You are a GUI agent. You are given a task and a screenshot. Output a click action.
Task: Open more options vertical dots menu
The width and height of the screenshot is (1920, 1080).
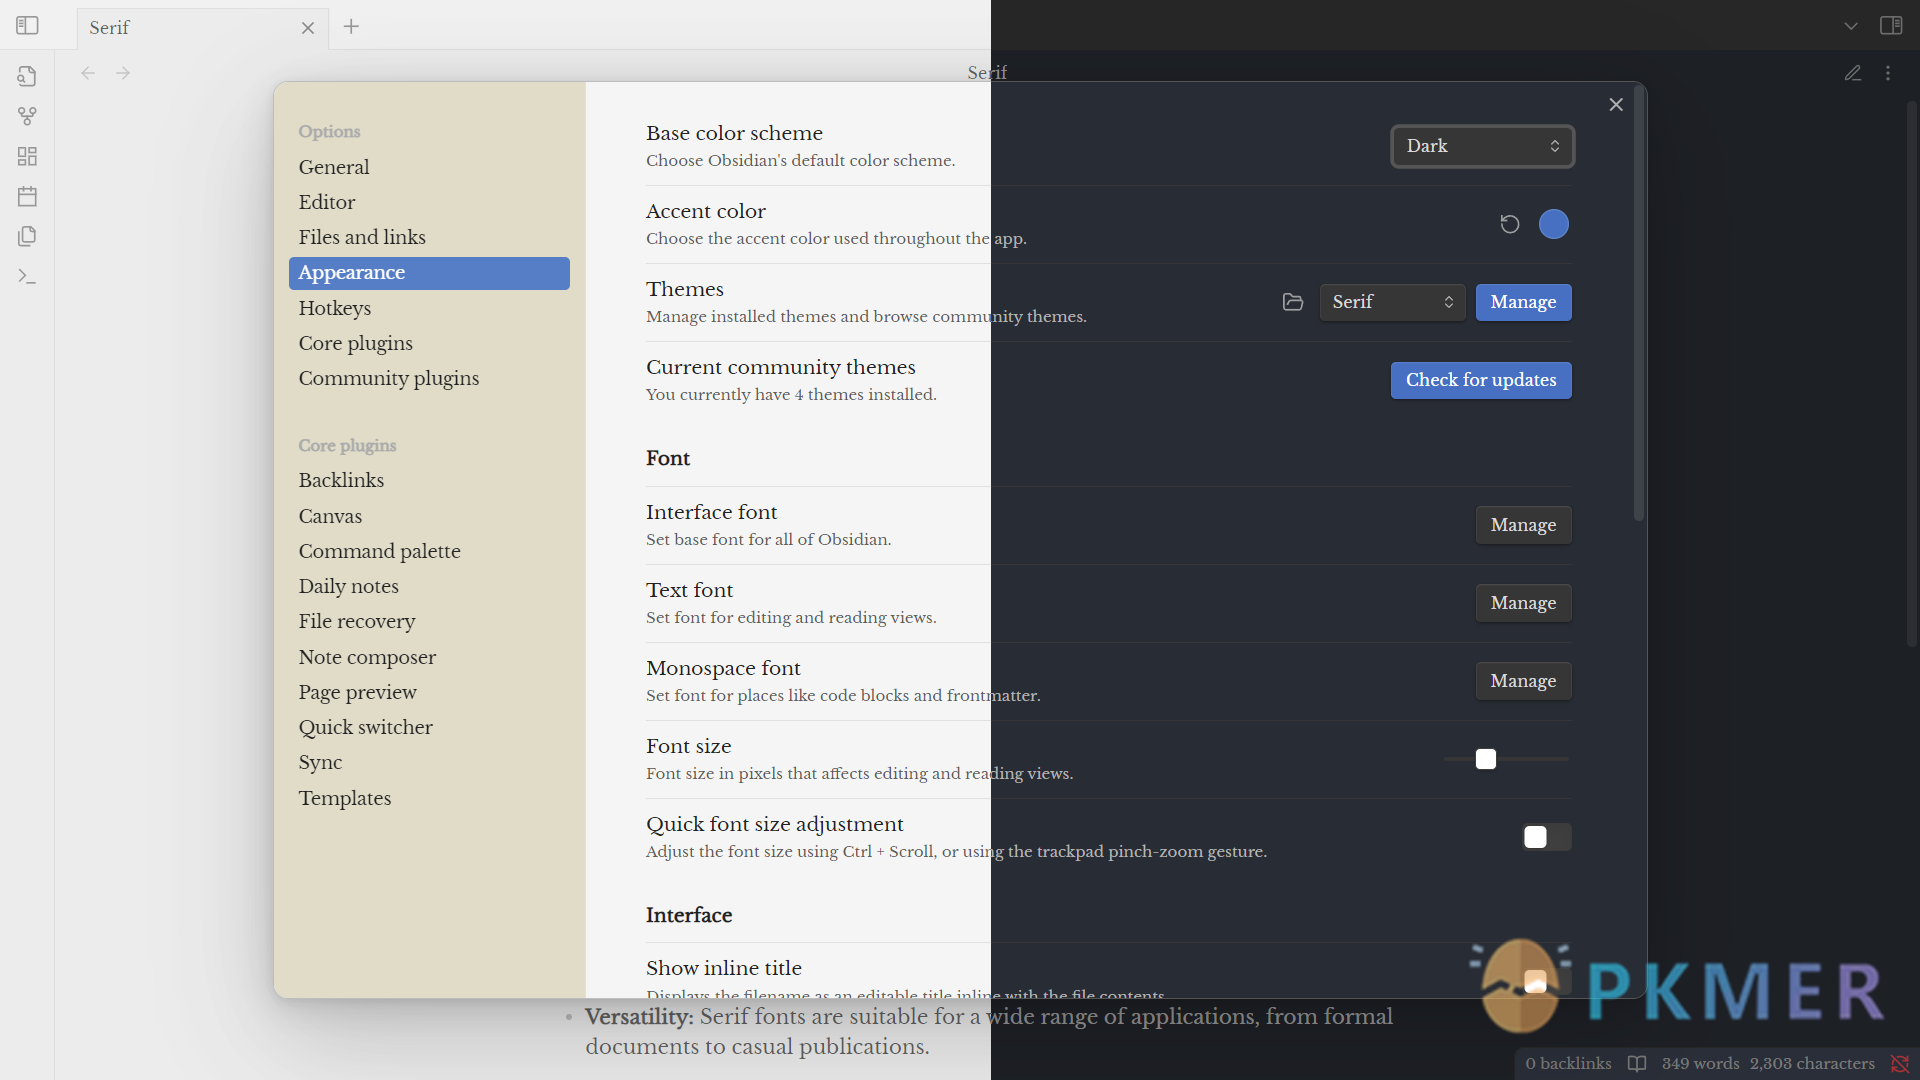click(x=1888, y=73)
